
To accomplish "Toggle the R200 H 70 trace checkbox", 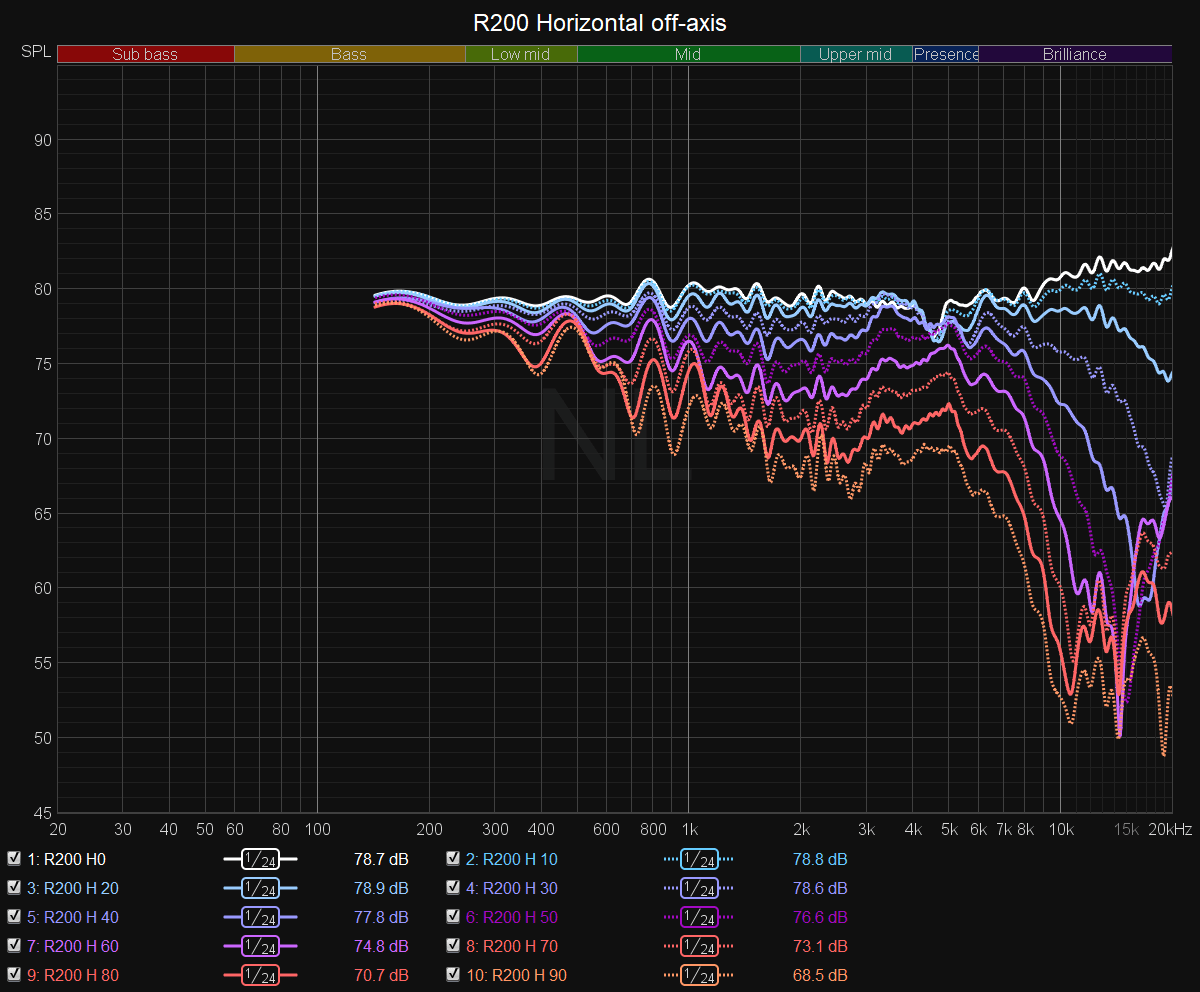I will 453,946.
